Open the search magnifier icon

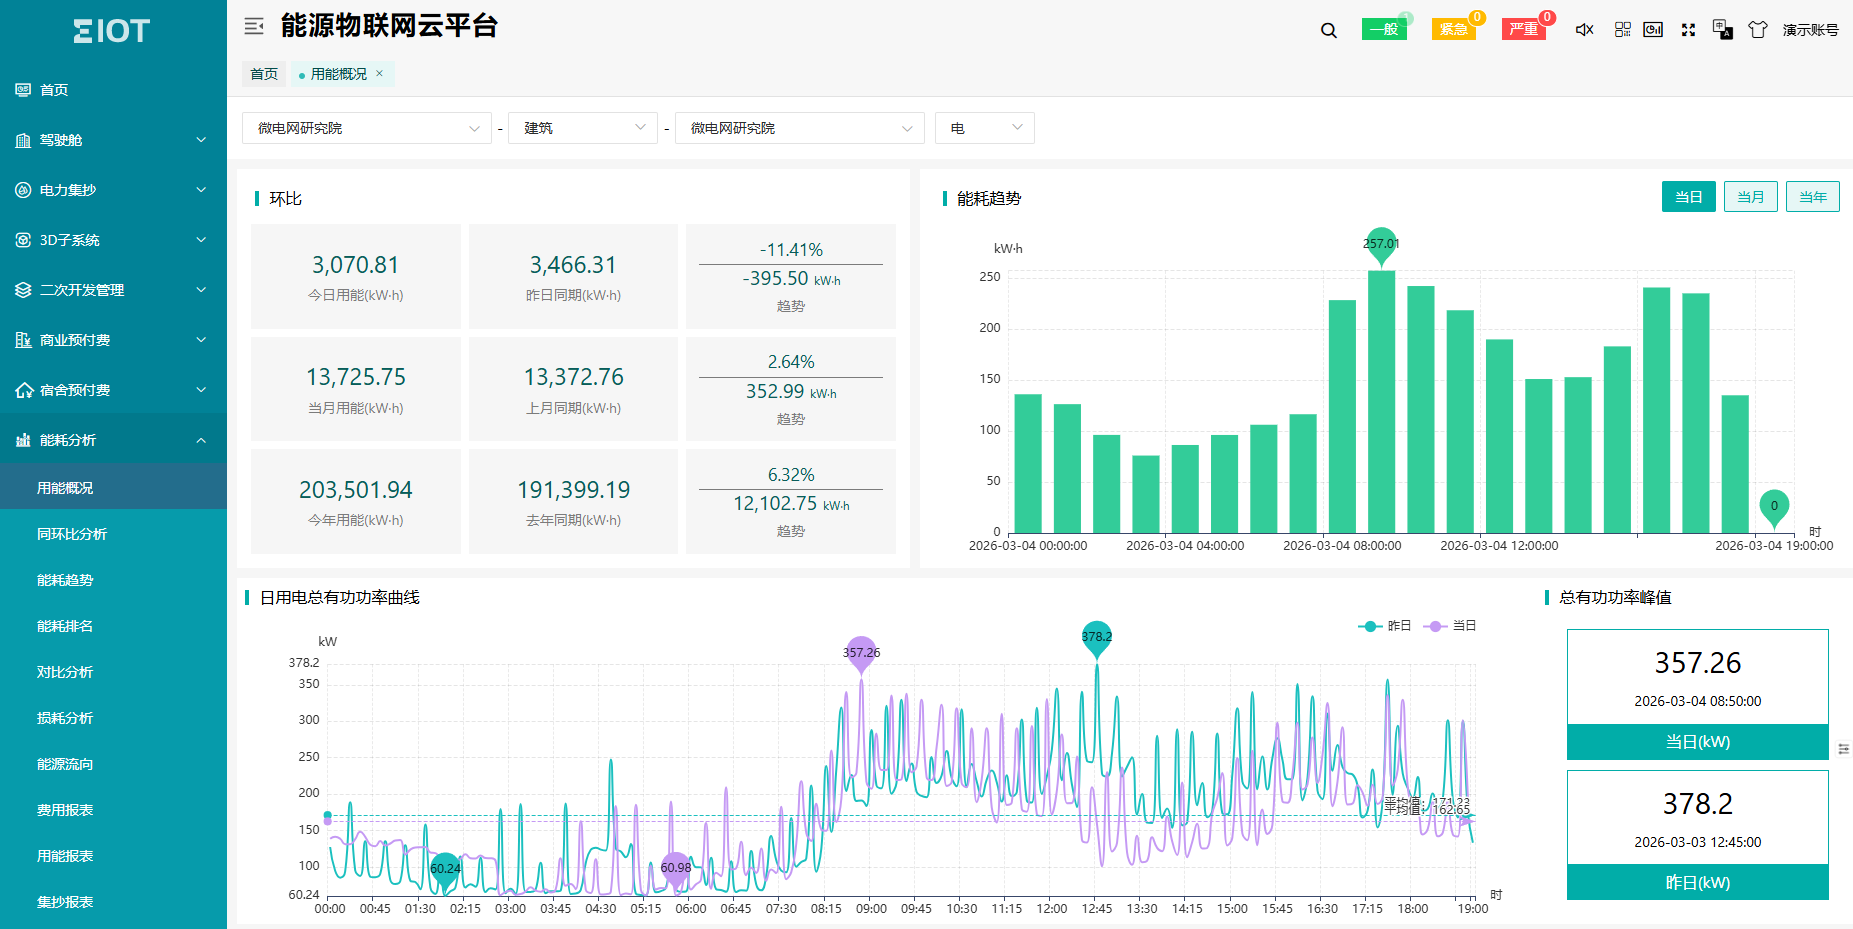(x=1328, y=30)
